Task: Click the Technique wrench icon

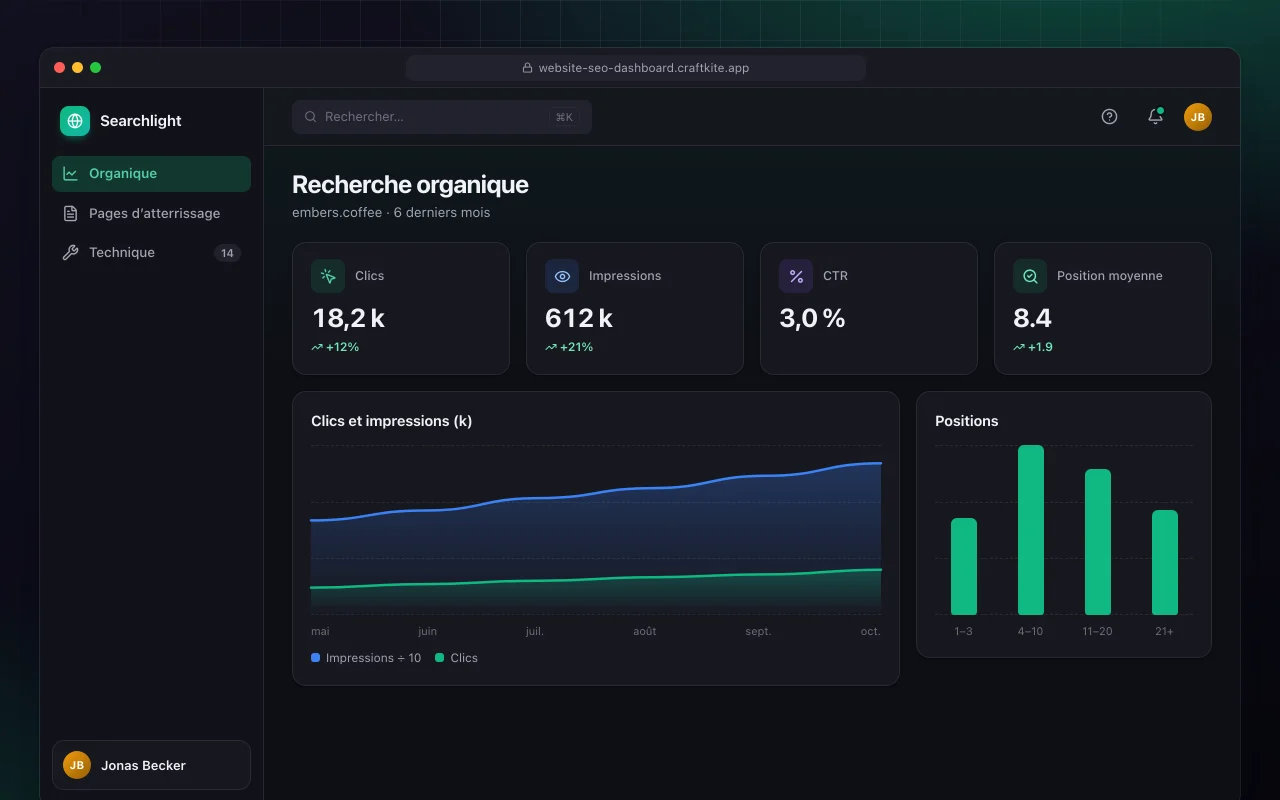Action: tap(70, 253)
